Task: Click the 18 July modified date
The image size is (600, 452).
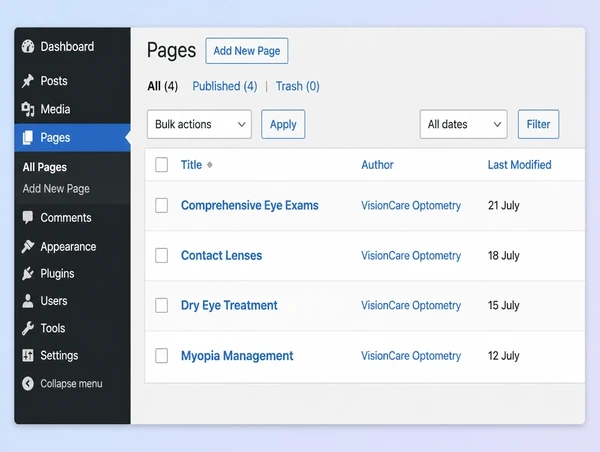Action: [504, 255]
